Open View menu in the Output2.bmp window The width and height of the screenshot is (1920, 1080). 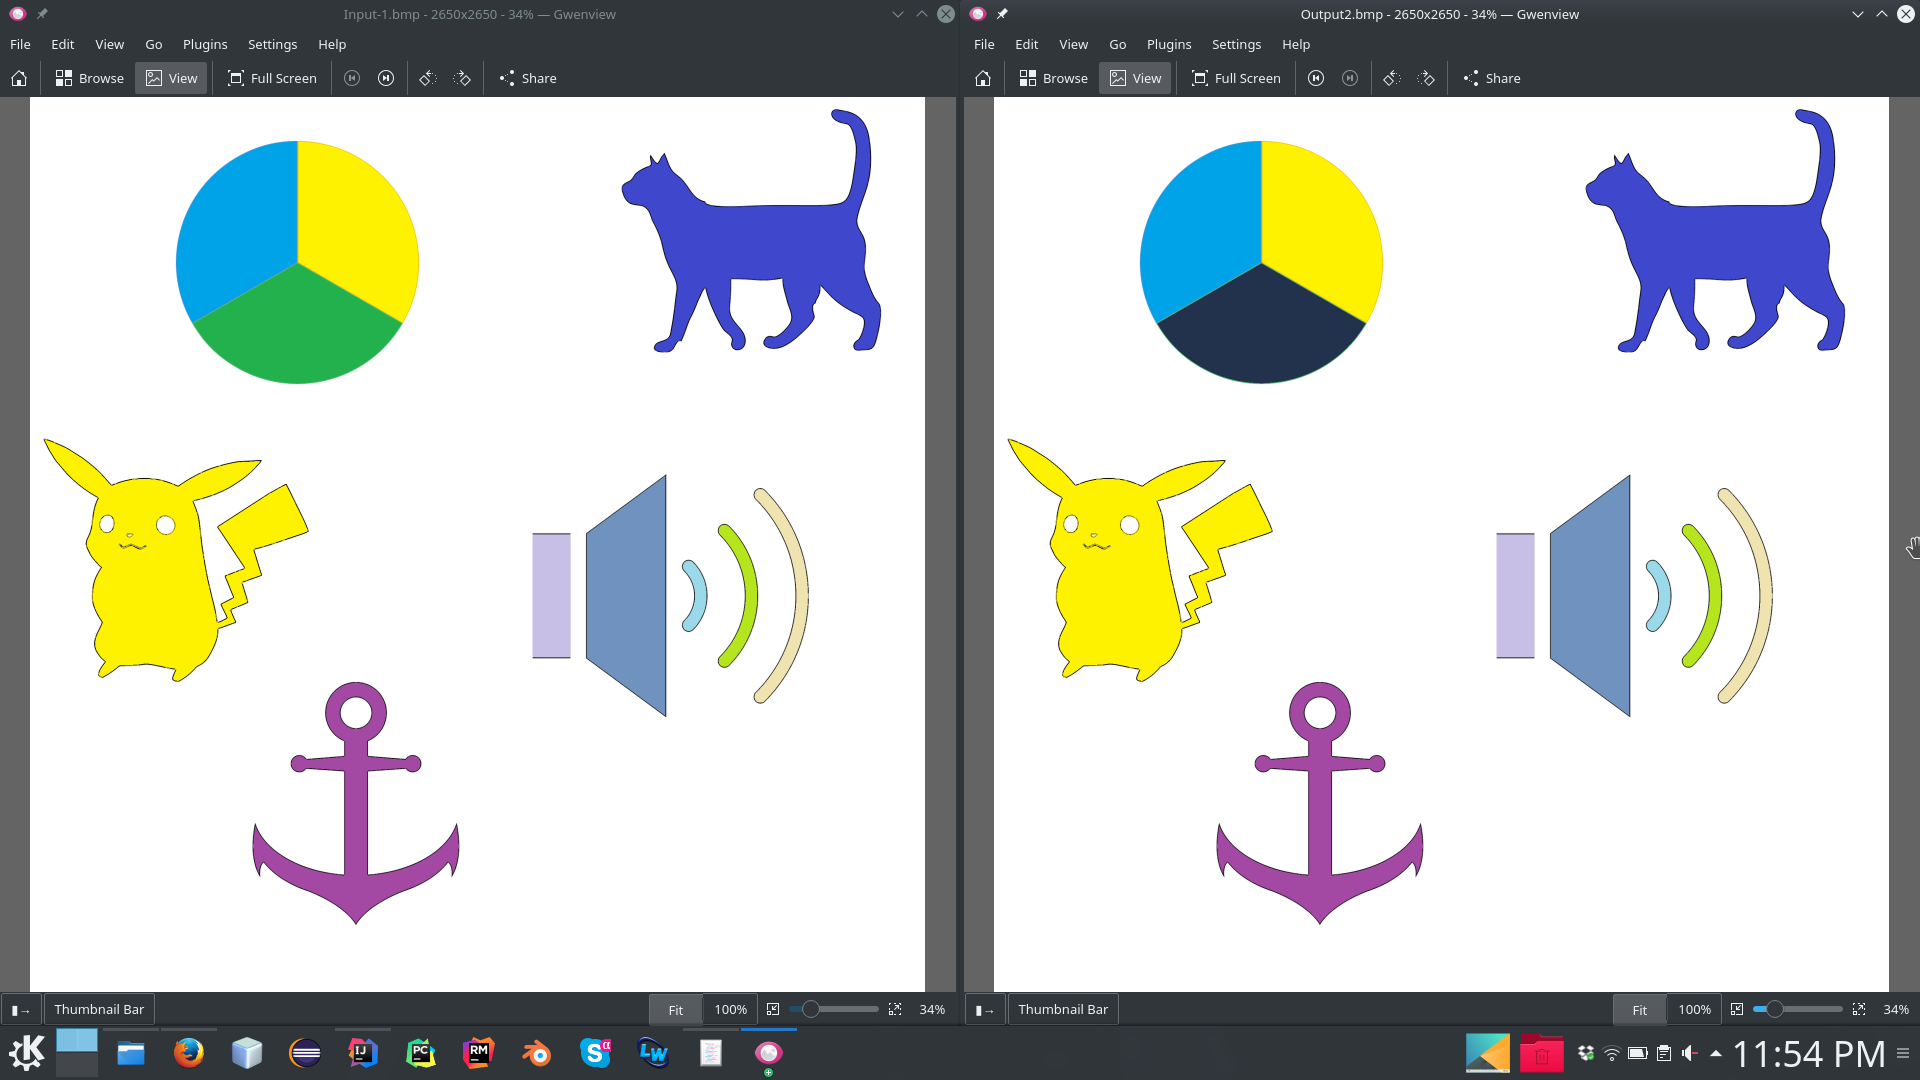pyautogui.click(x=1073, y=44)
